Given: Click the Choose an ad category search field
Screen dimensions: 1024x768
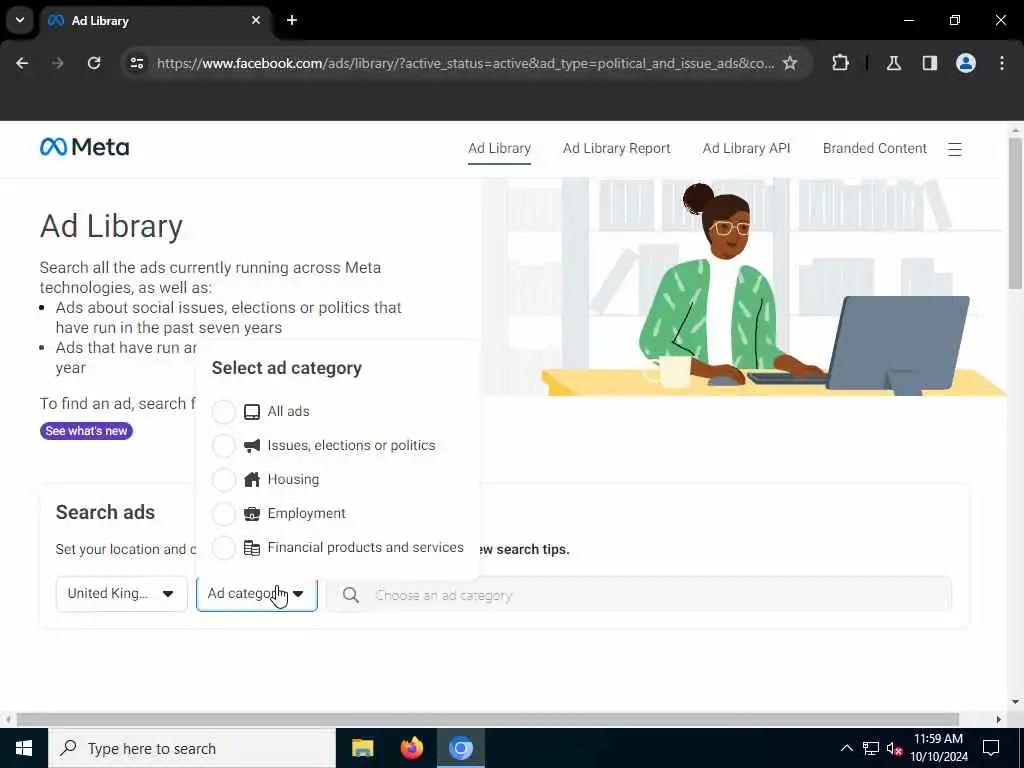Looking at the screenshot, I should [x=639, y=595].
